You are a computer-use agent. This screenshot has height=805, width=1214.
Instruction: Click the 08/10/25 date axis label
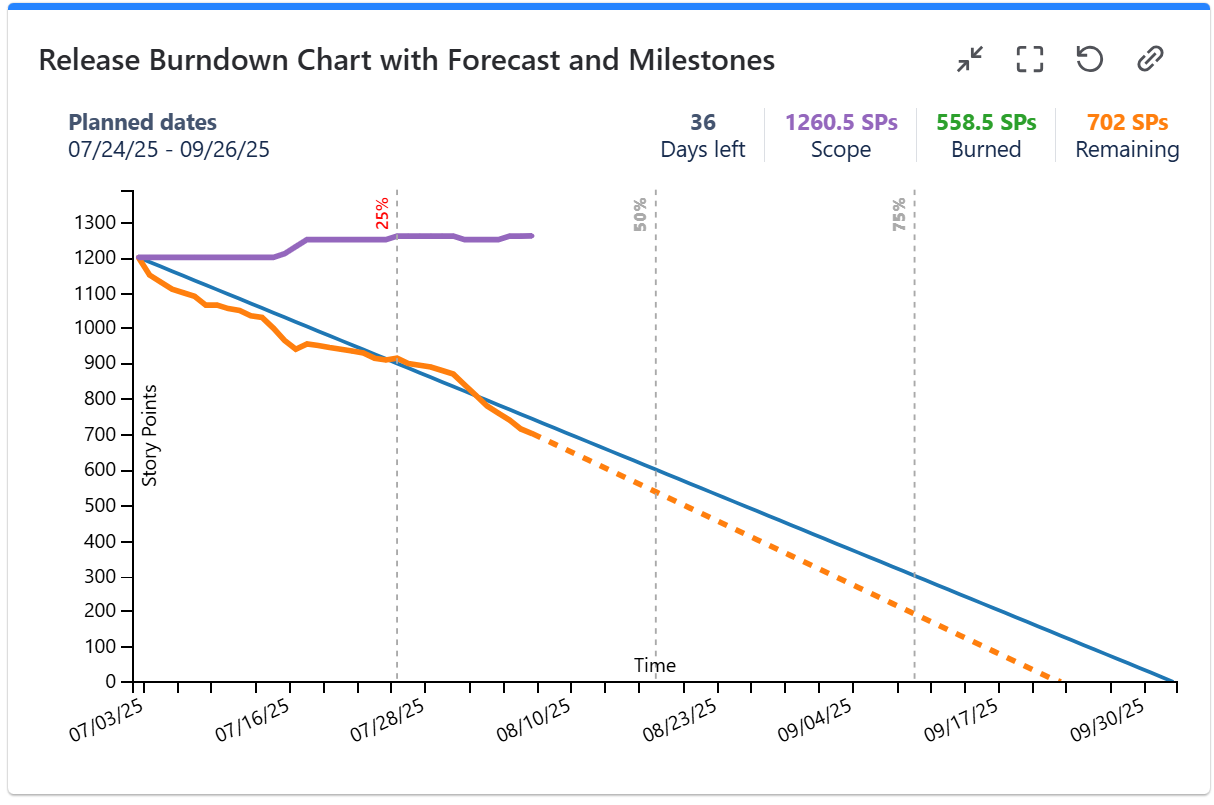(x=534, y=720)
